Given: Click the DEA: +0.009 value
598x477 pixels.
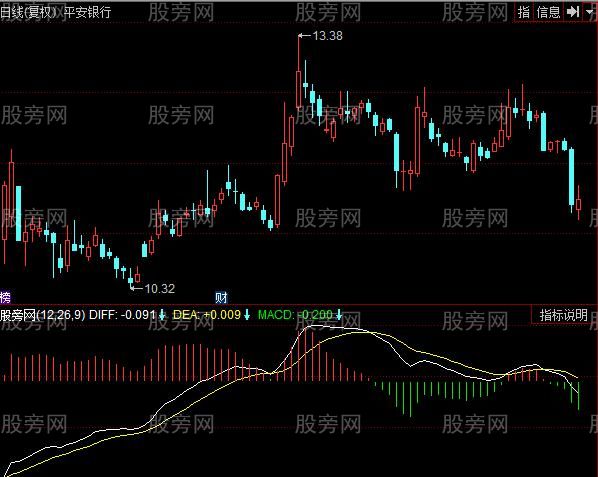Looking at the screenshot, I should coord(207,315).
